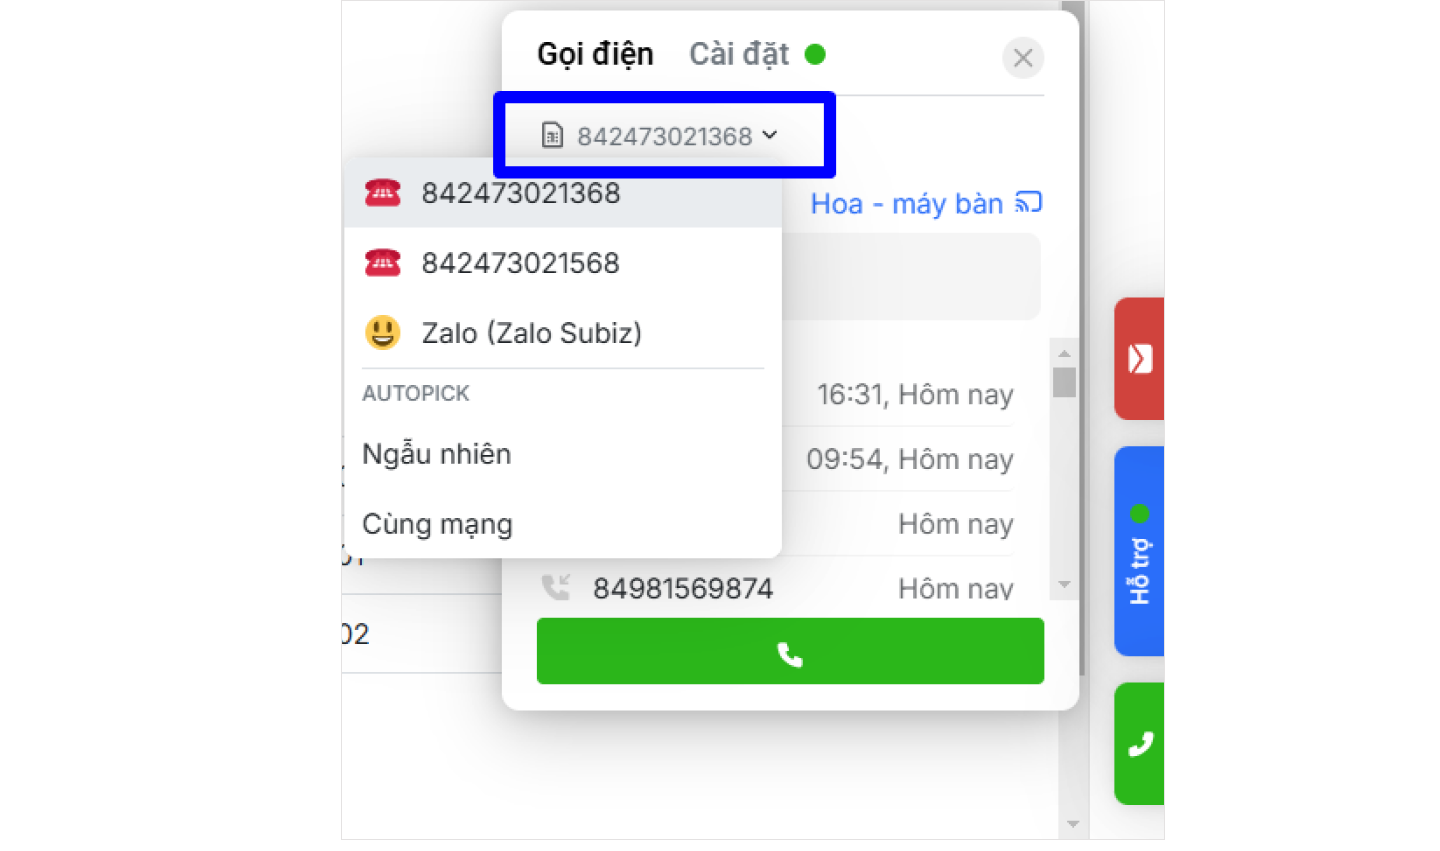Open the 16:31, Hôm nay call entry

point(914,395)
